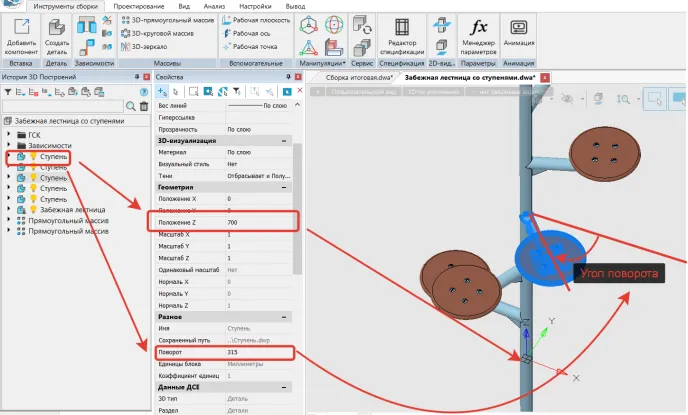Select the 3D-прямоугольный массив tool
Viewport: 688px width, 415px height.
(x=168, y=20)
